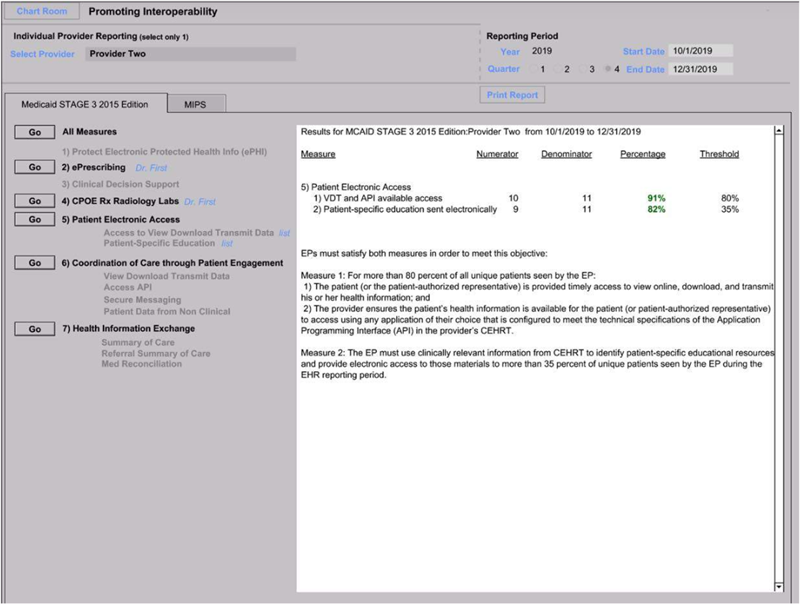Run Coordination of Care measure via Go
Image resolution: width=800 pixels, height=604 pixels.
pyautogui.click(x=34, y=262)
